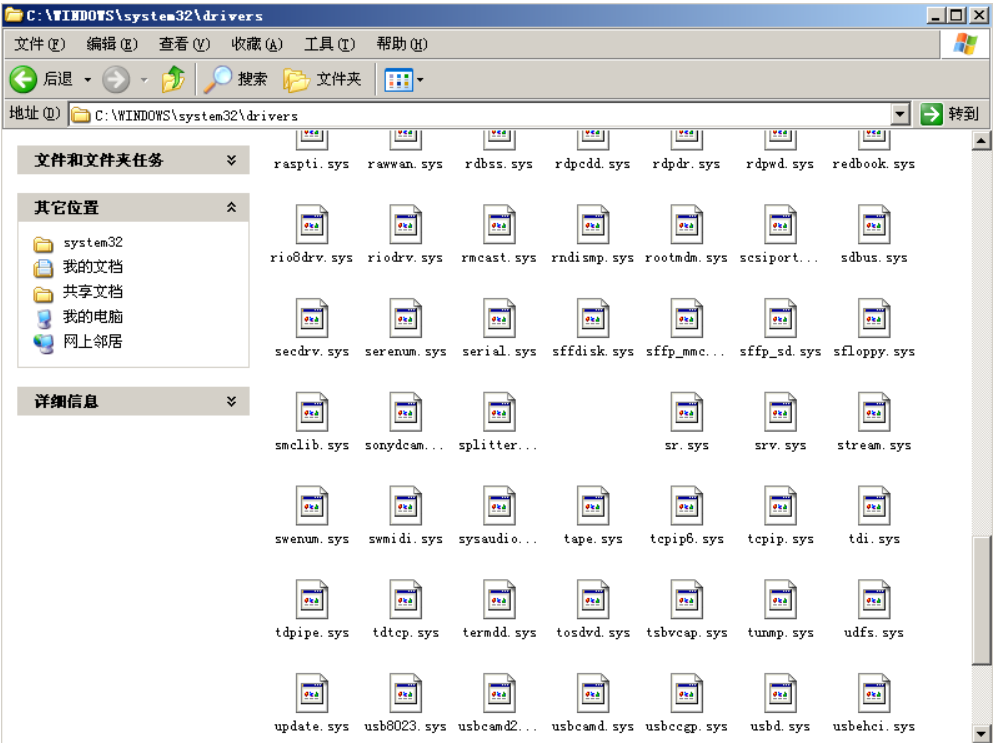Select the sfloppy.sys file icon
This screenshot has height=743, width=993.
tap(874, 319)
